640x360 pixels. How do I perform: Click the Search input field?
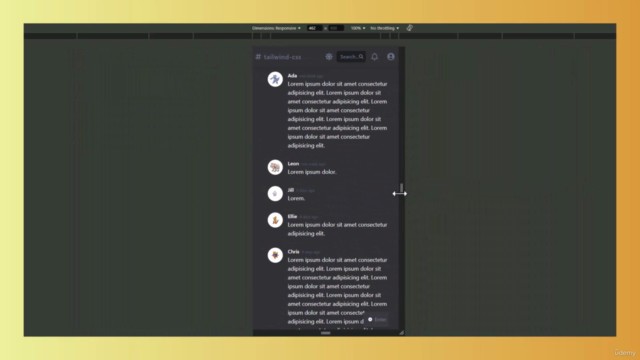351,57
